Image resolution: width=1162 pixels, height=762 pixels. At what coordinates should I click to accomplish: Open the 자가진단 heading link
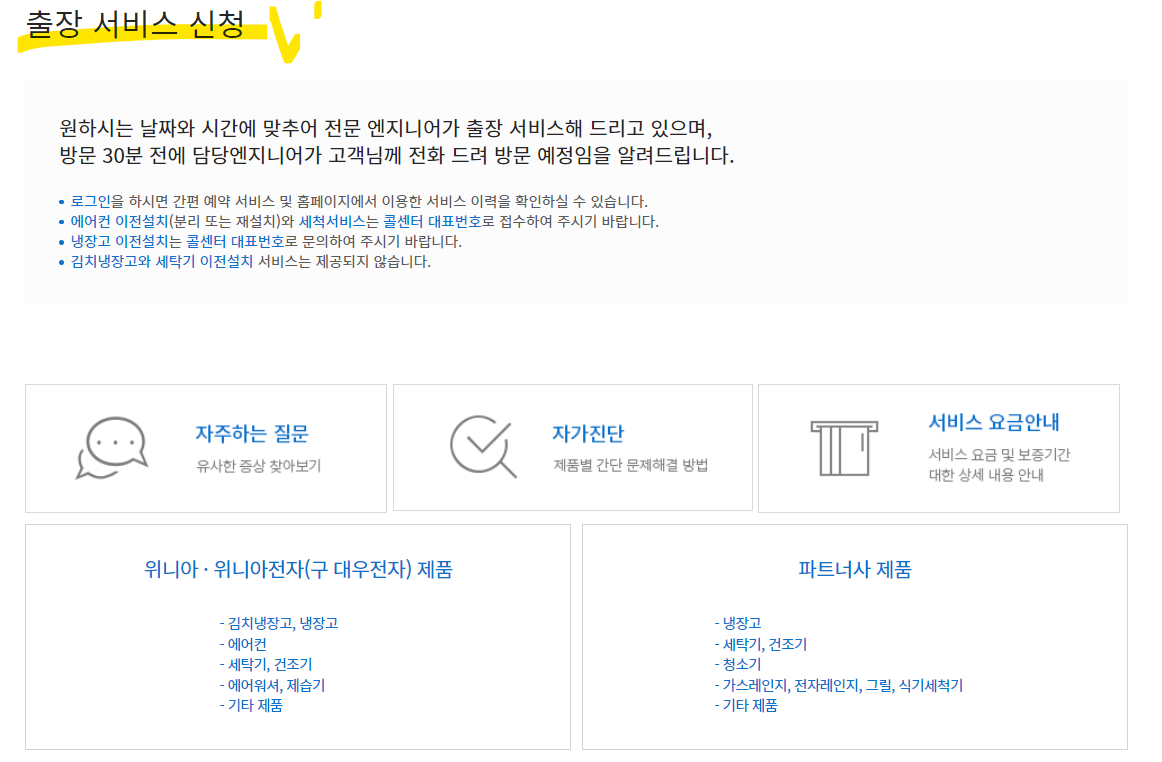(x=588, y=434)
